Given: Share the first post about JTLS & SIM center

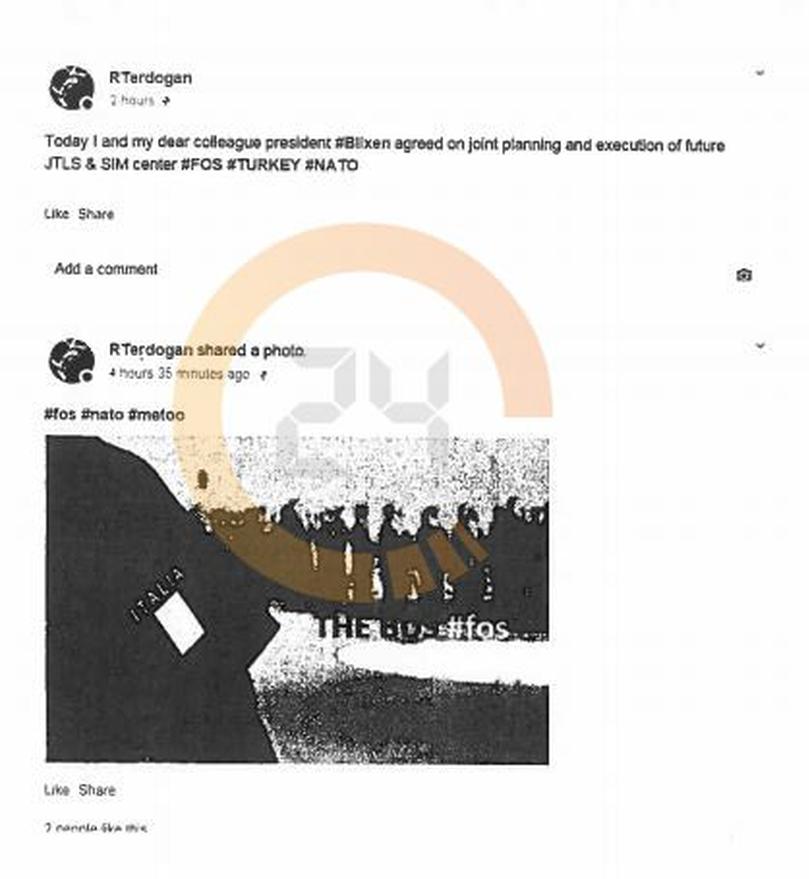Looking at the screenshot, I should click(x=96, y=214).
